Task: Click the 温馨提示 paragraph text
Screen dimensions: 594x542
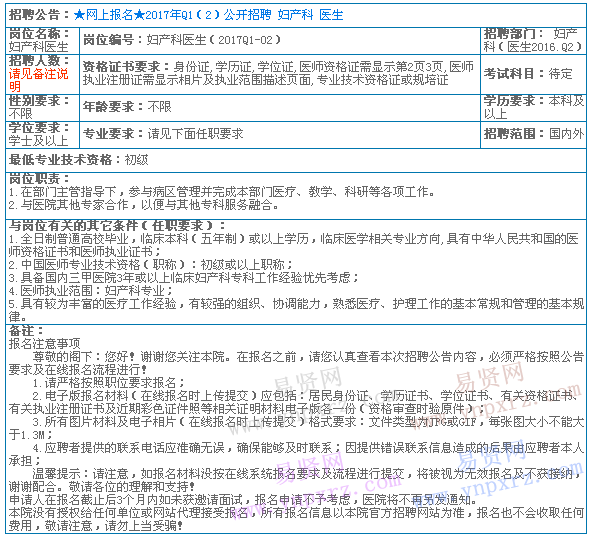Action: coord(296,480)
